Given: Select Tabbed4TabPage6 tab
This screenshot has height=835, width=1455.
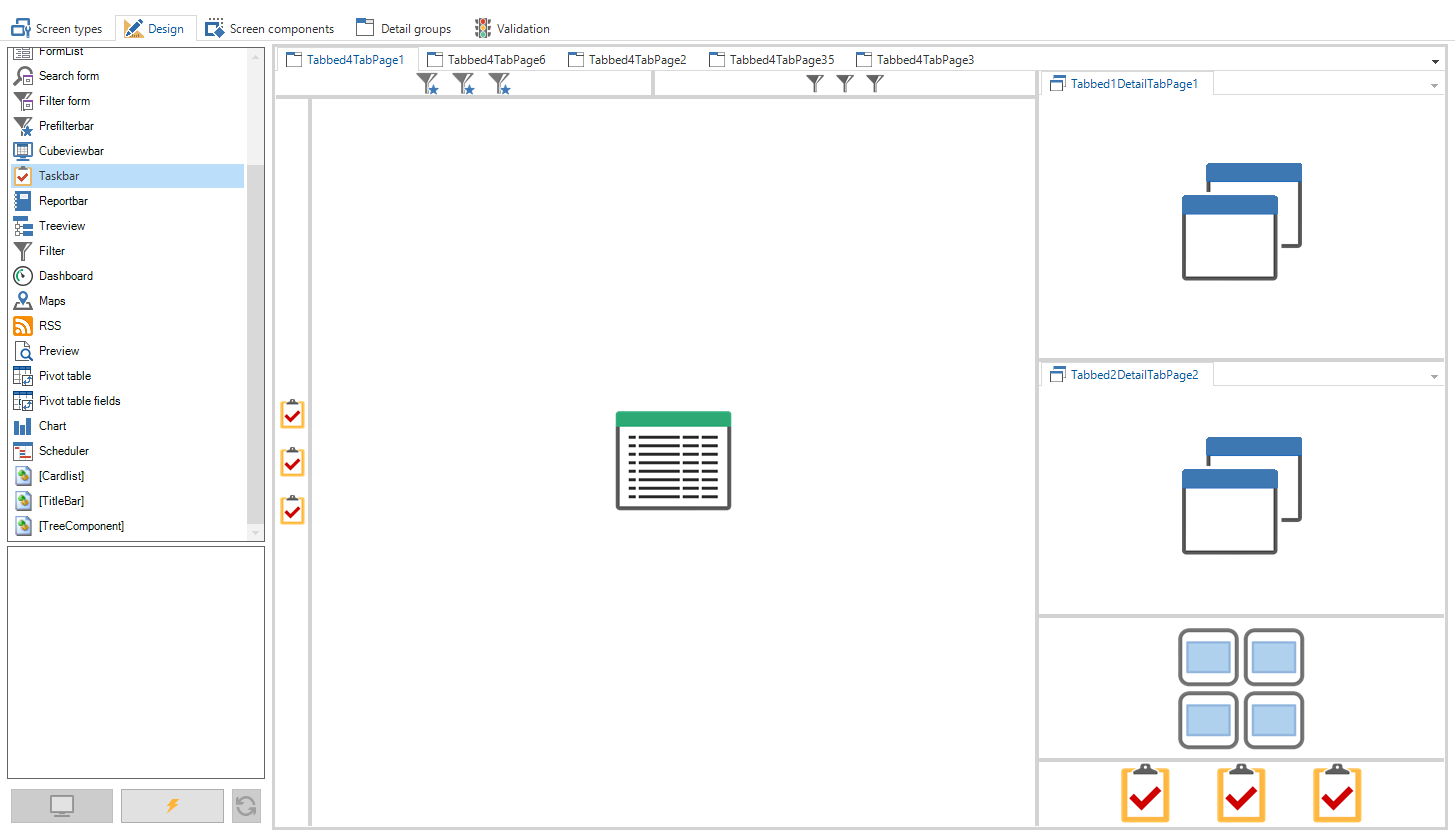Looking at the screenshot, I should [487, 59].
